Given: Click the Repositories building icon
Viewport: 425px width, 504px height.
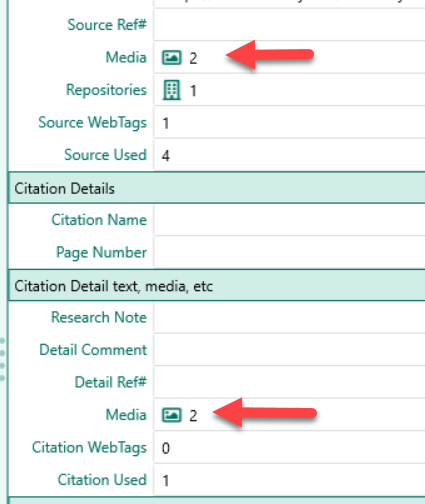Looking at the screenshot, I should (172, 90).
